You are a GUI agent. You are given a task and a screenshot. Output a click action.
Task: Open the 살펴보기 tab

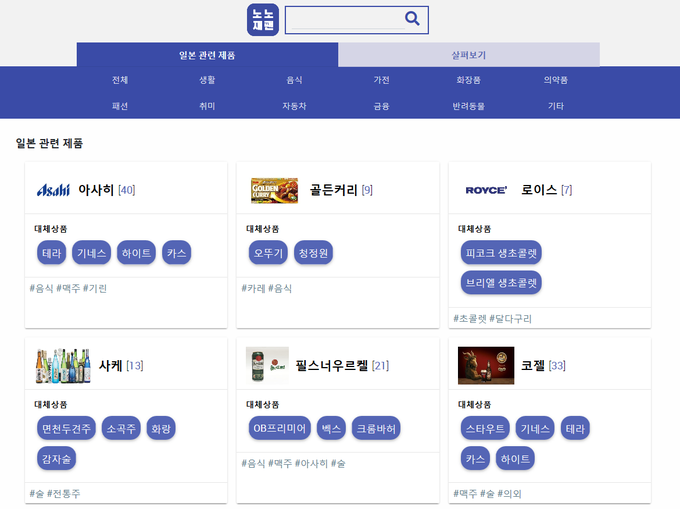[x=469, y=55]
